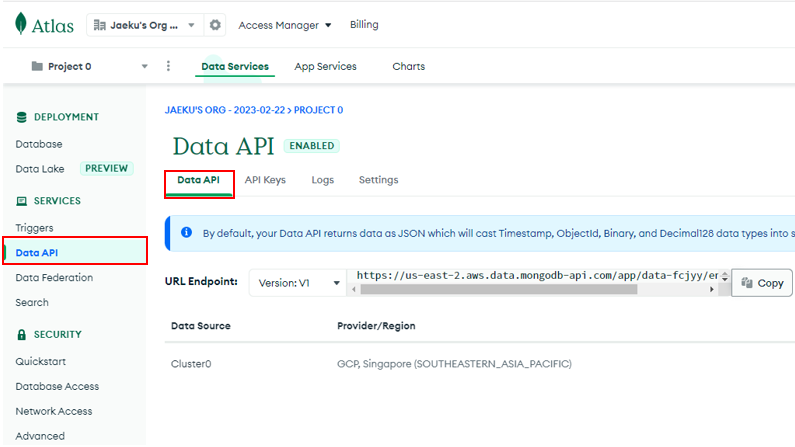Click the URL field left scroll arrow

[x=354, y=289]
